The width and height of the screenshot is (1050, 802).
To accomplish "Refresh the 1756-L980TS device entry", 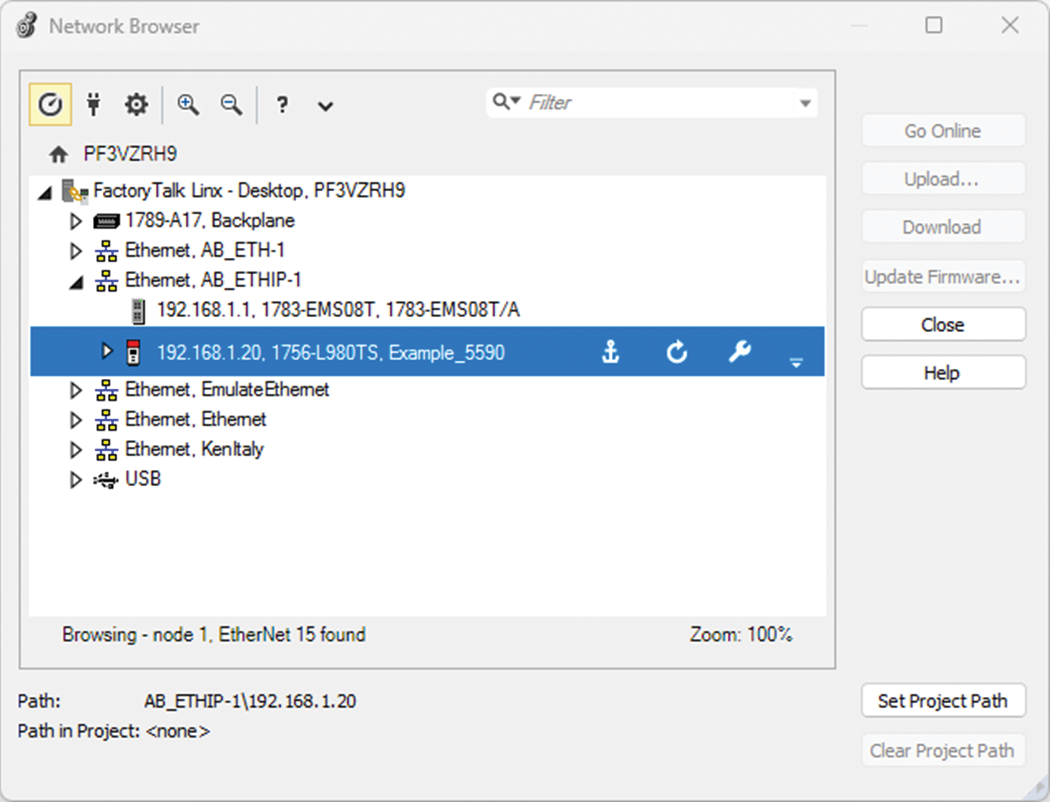I will [x=676, y=351].
